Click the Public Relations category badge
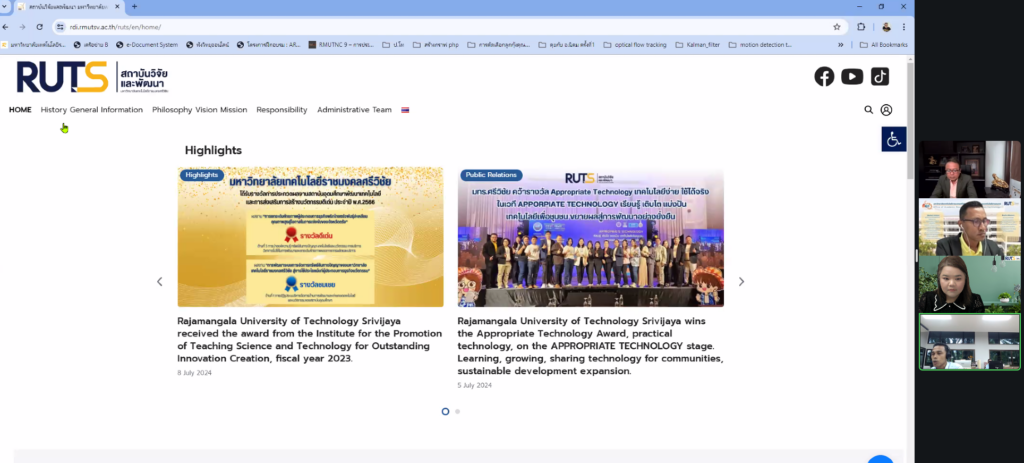 [492, 175]
